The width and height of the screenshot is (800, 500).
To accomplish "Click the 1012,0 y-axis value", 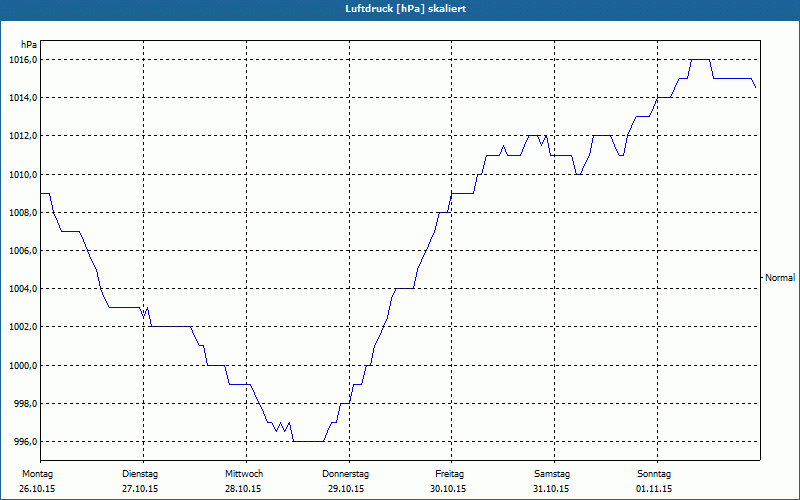I will coord(23,136).
